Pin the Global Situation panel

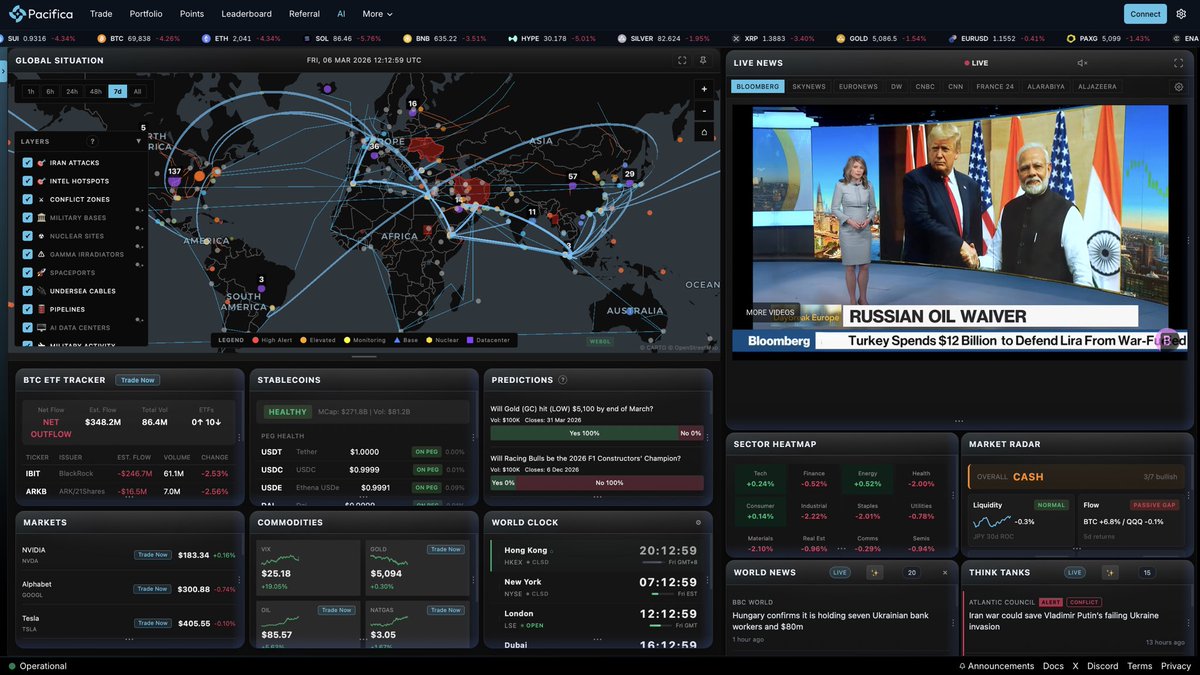click(703, 60)
